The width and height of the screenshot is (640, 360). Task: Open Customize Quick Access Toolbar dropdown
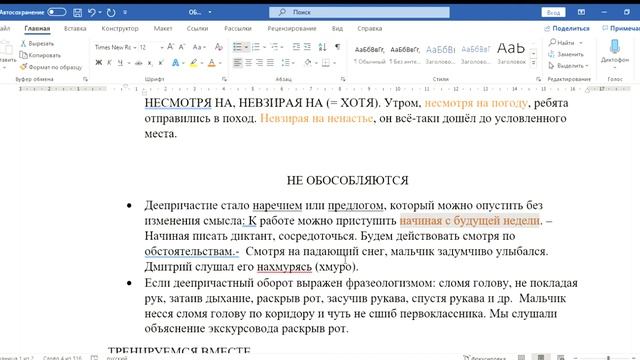coord(125,12)
